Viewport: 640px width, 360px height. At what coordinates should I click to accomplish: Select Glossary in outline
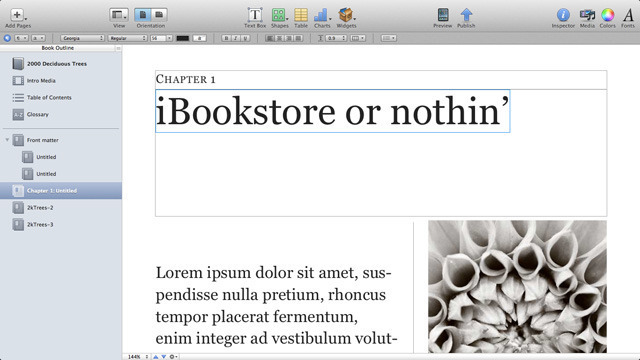(x=38, y=115)
